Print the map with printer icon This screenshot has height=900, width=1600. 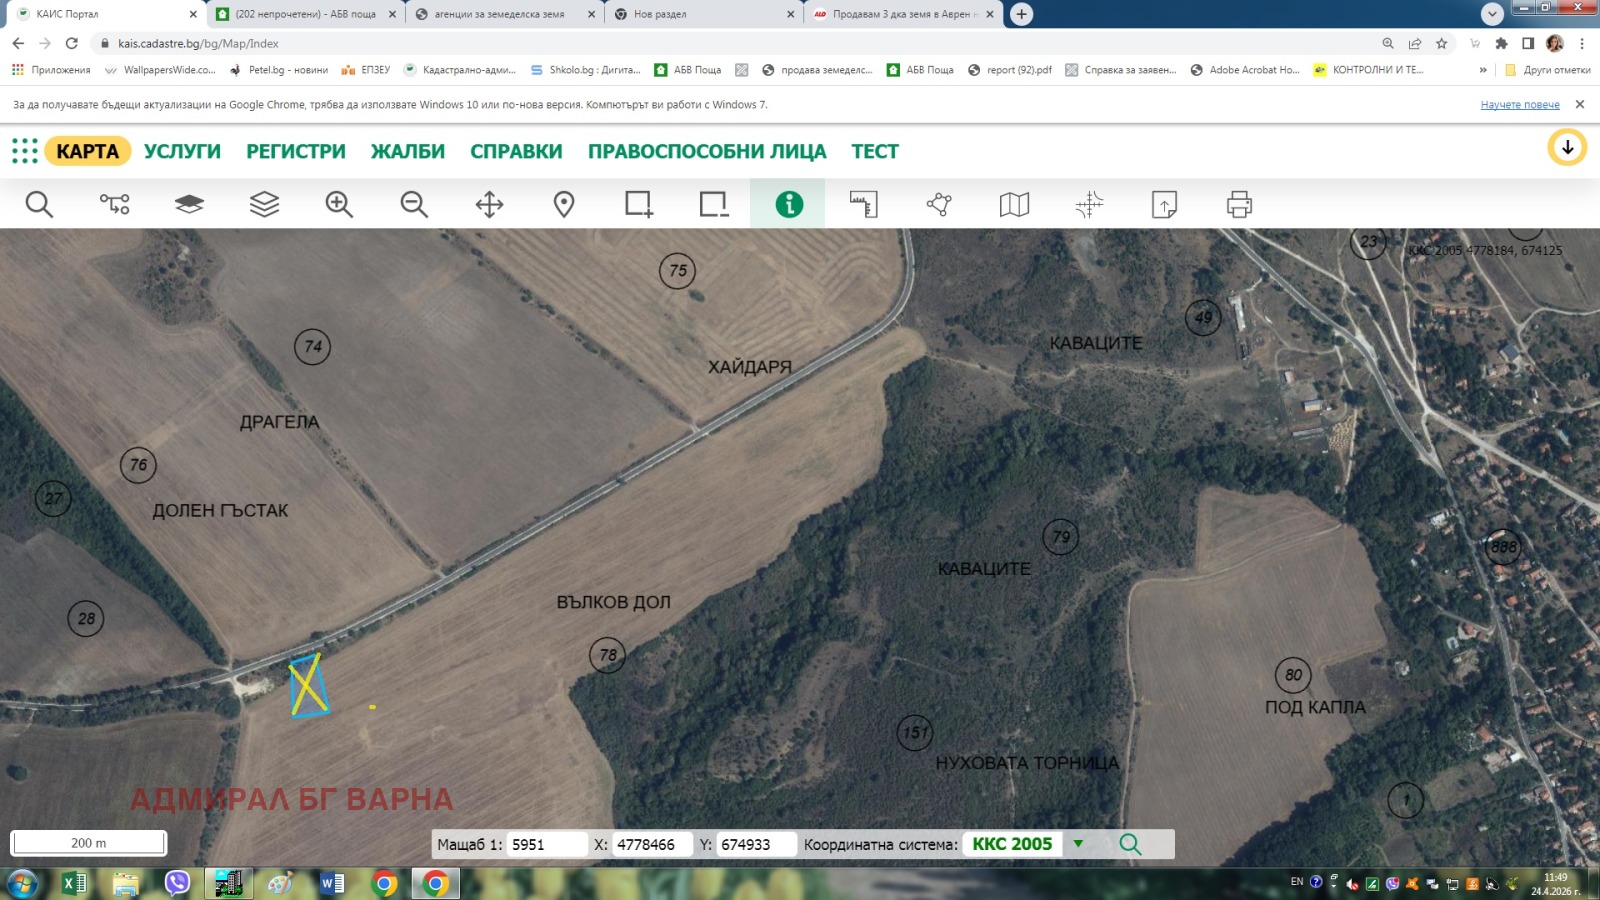coord(1239,204)
